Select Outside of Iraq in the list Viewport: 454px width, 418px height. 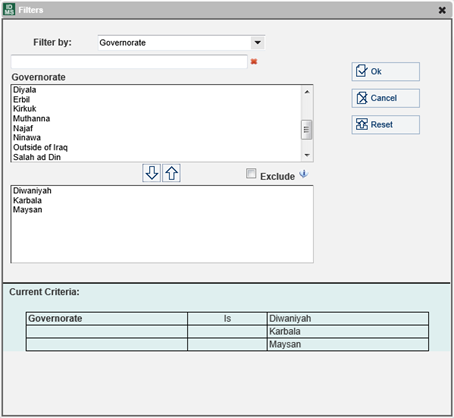click(40, 147)
